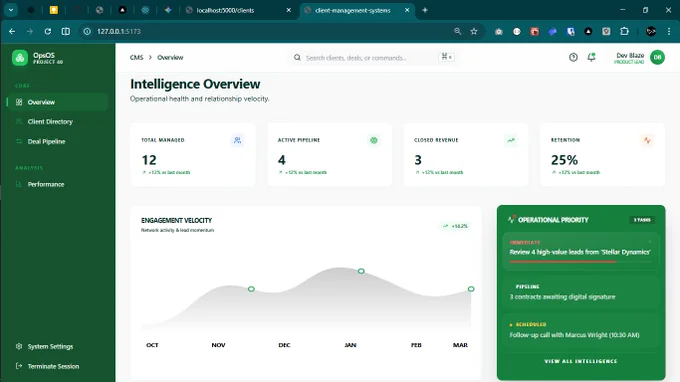
Task: Toggle the browser side panel icon
Action: click(65, 31)
